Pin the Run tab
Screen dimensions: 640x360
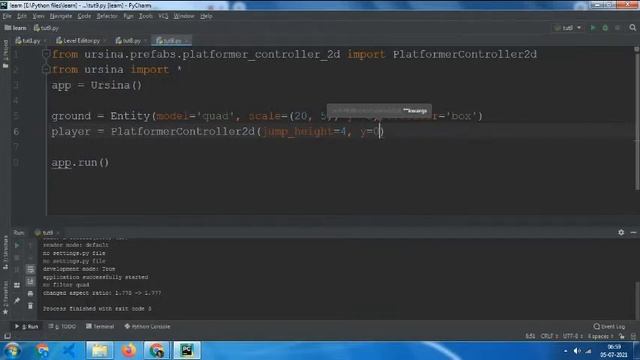click(x=17, y=301)
